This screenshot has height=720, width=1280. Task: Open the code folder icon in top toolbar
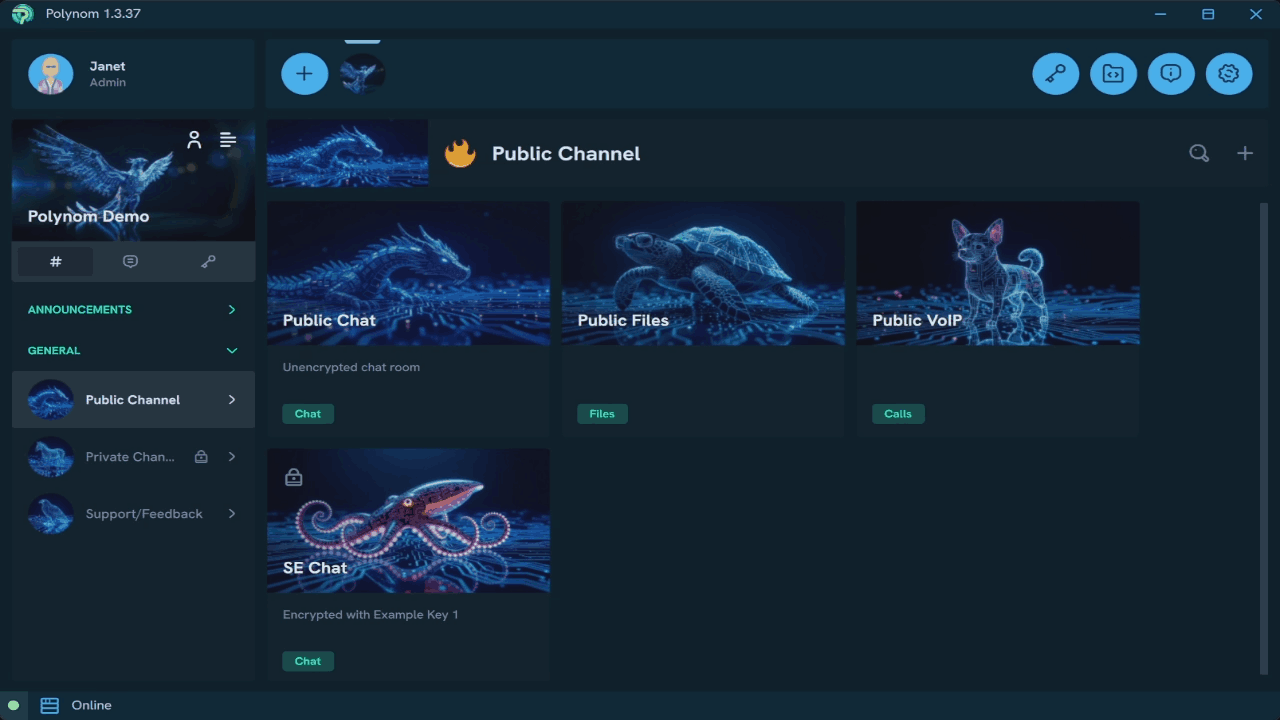[x=1113, y=74]
